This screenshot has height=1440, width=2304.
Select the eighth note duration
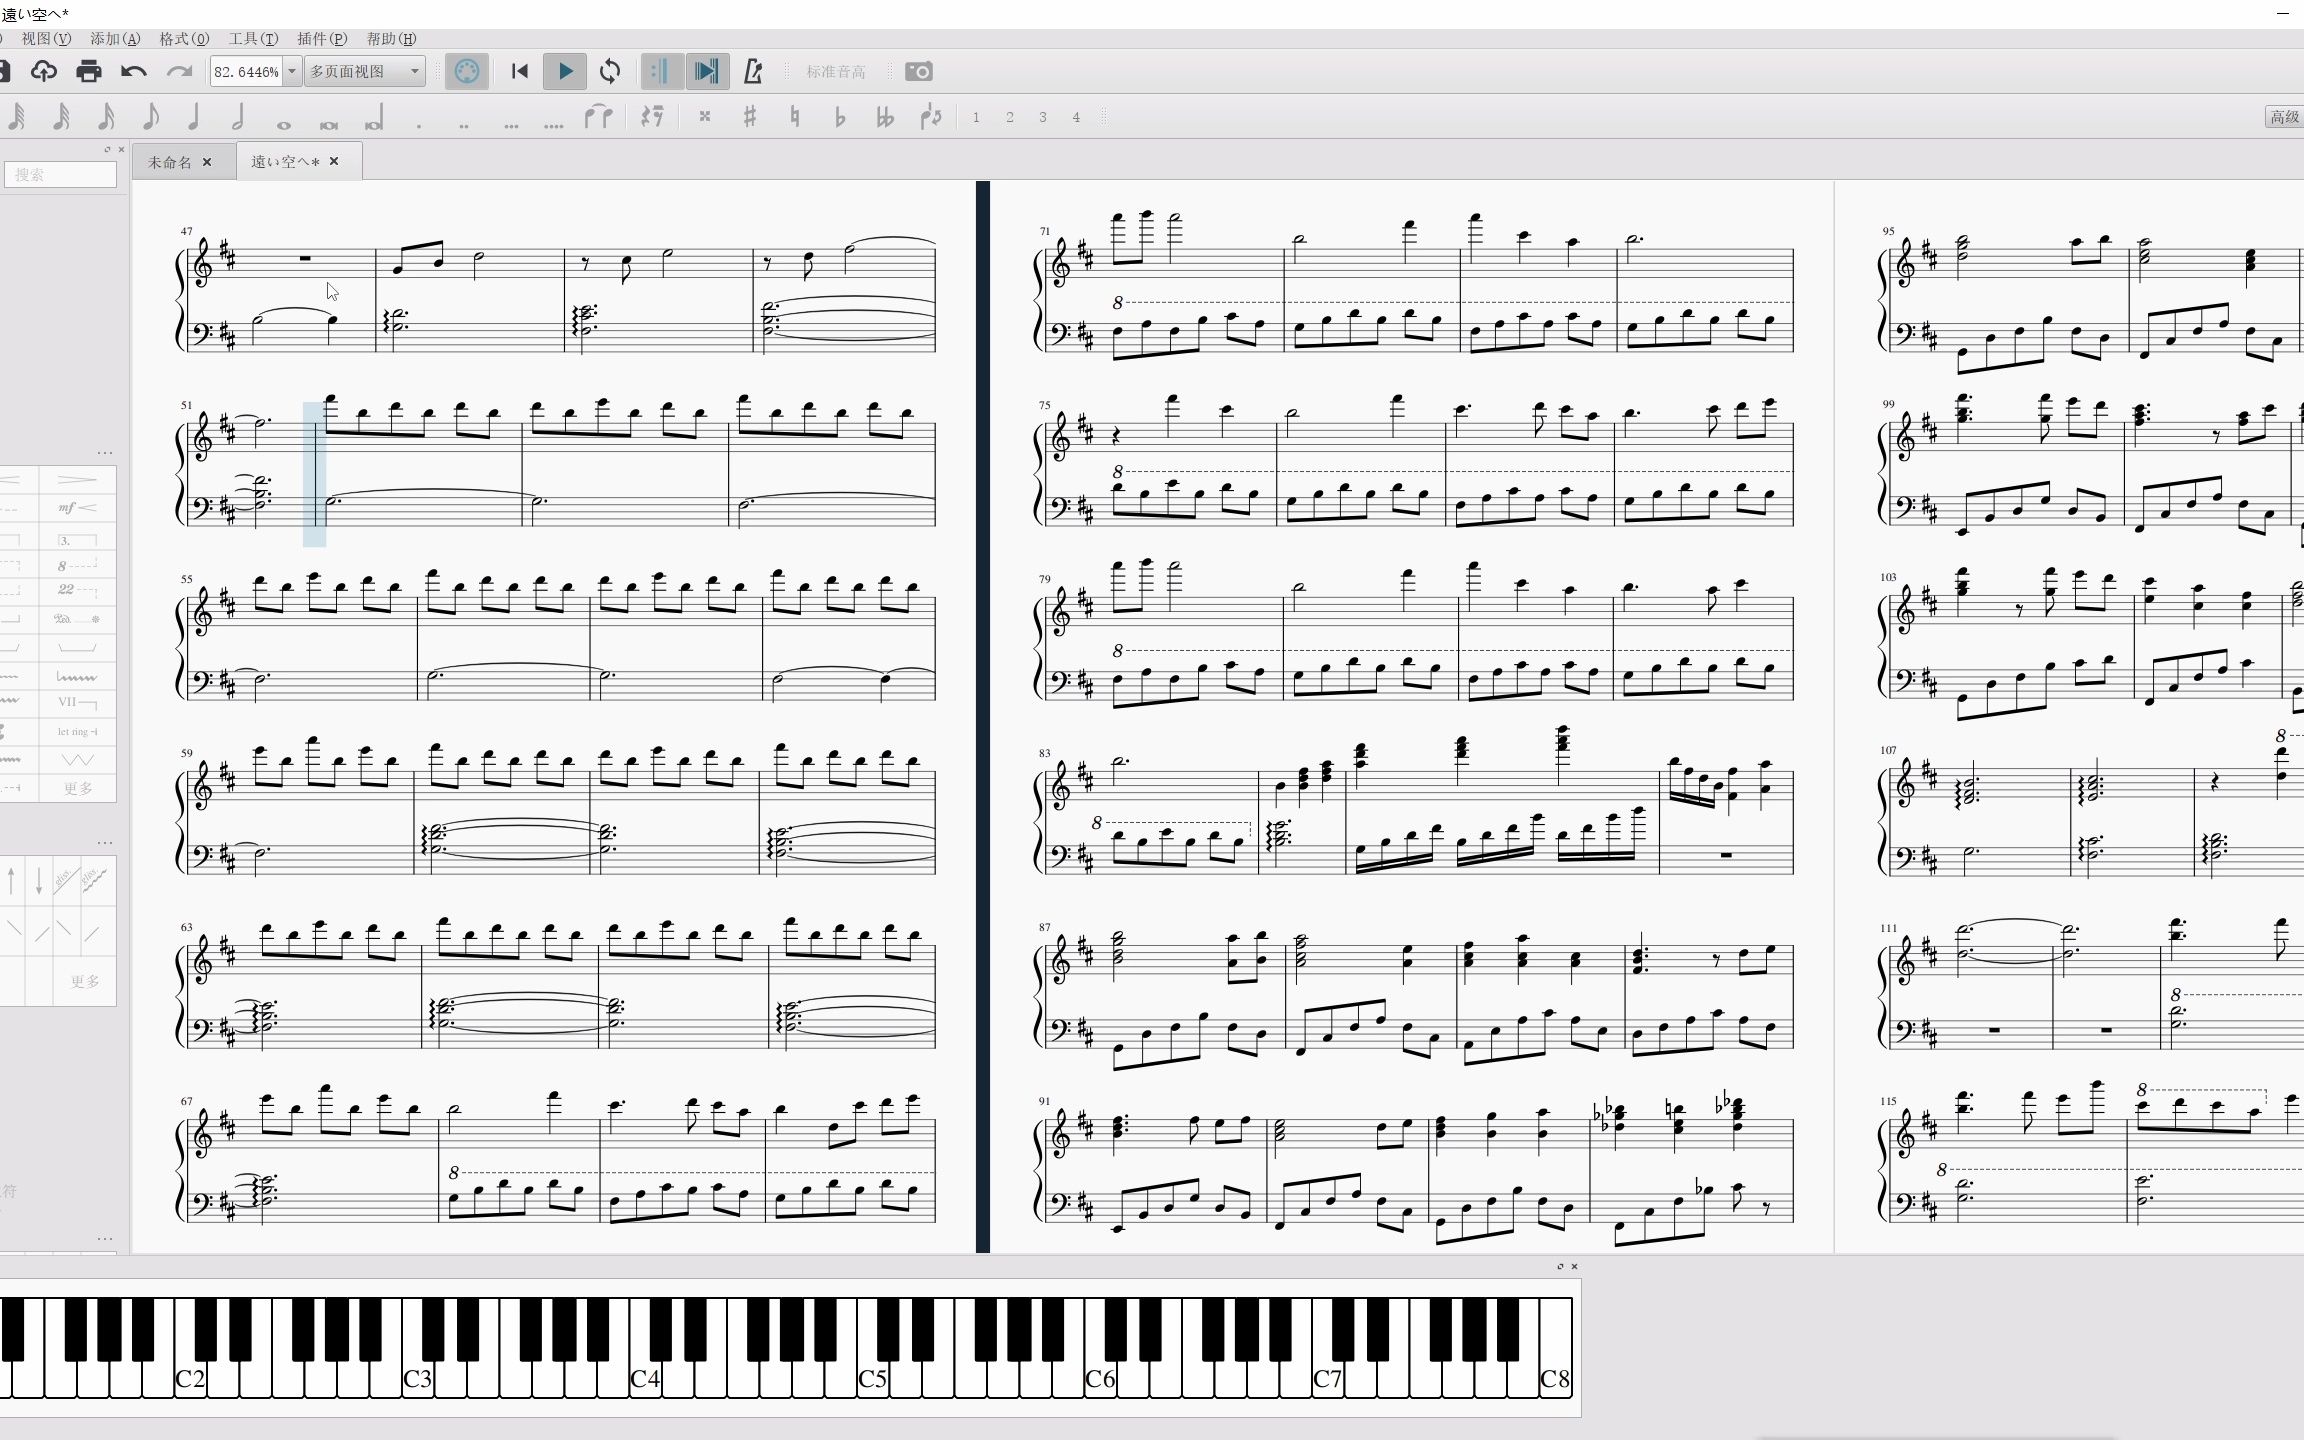150,117
